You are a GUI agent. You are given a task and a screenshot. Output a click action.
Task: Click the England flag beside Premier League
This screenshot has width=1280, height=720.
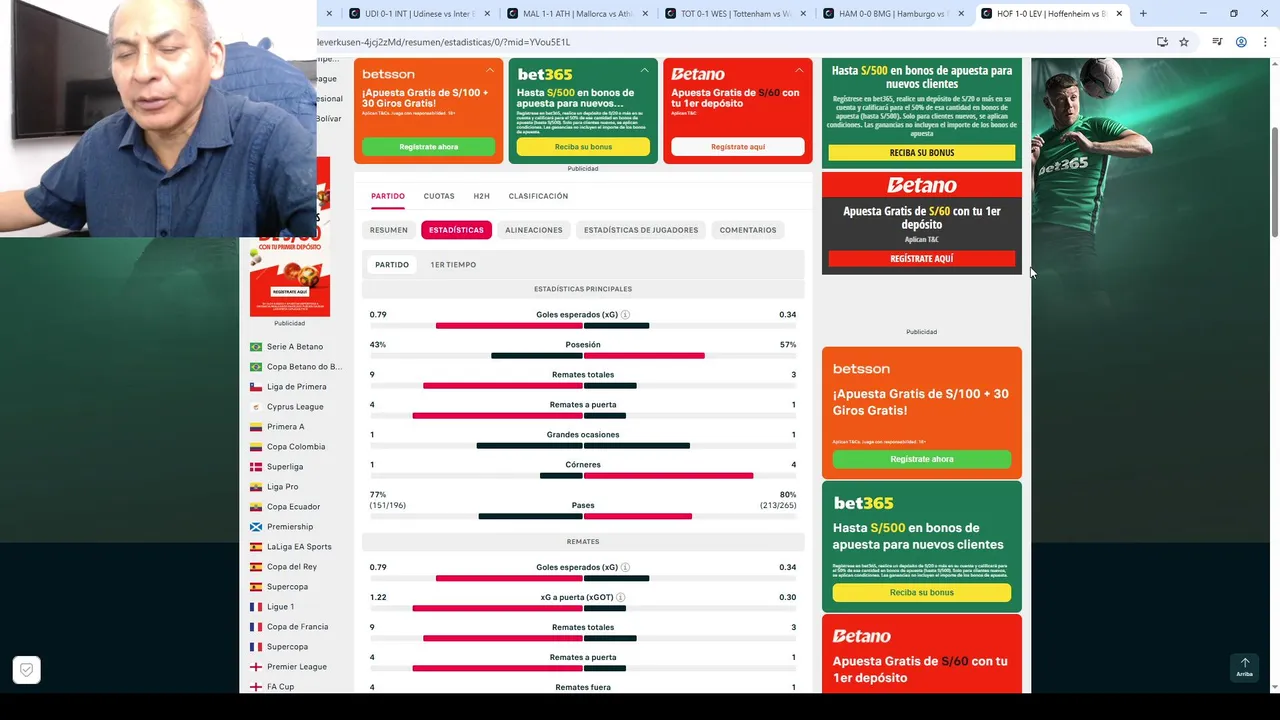pos(256,667)
